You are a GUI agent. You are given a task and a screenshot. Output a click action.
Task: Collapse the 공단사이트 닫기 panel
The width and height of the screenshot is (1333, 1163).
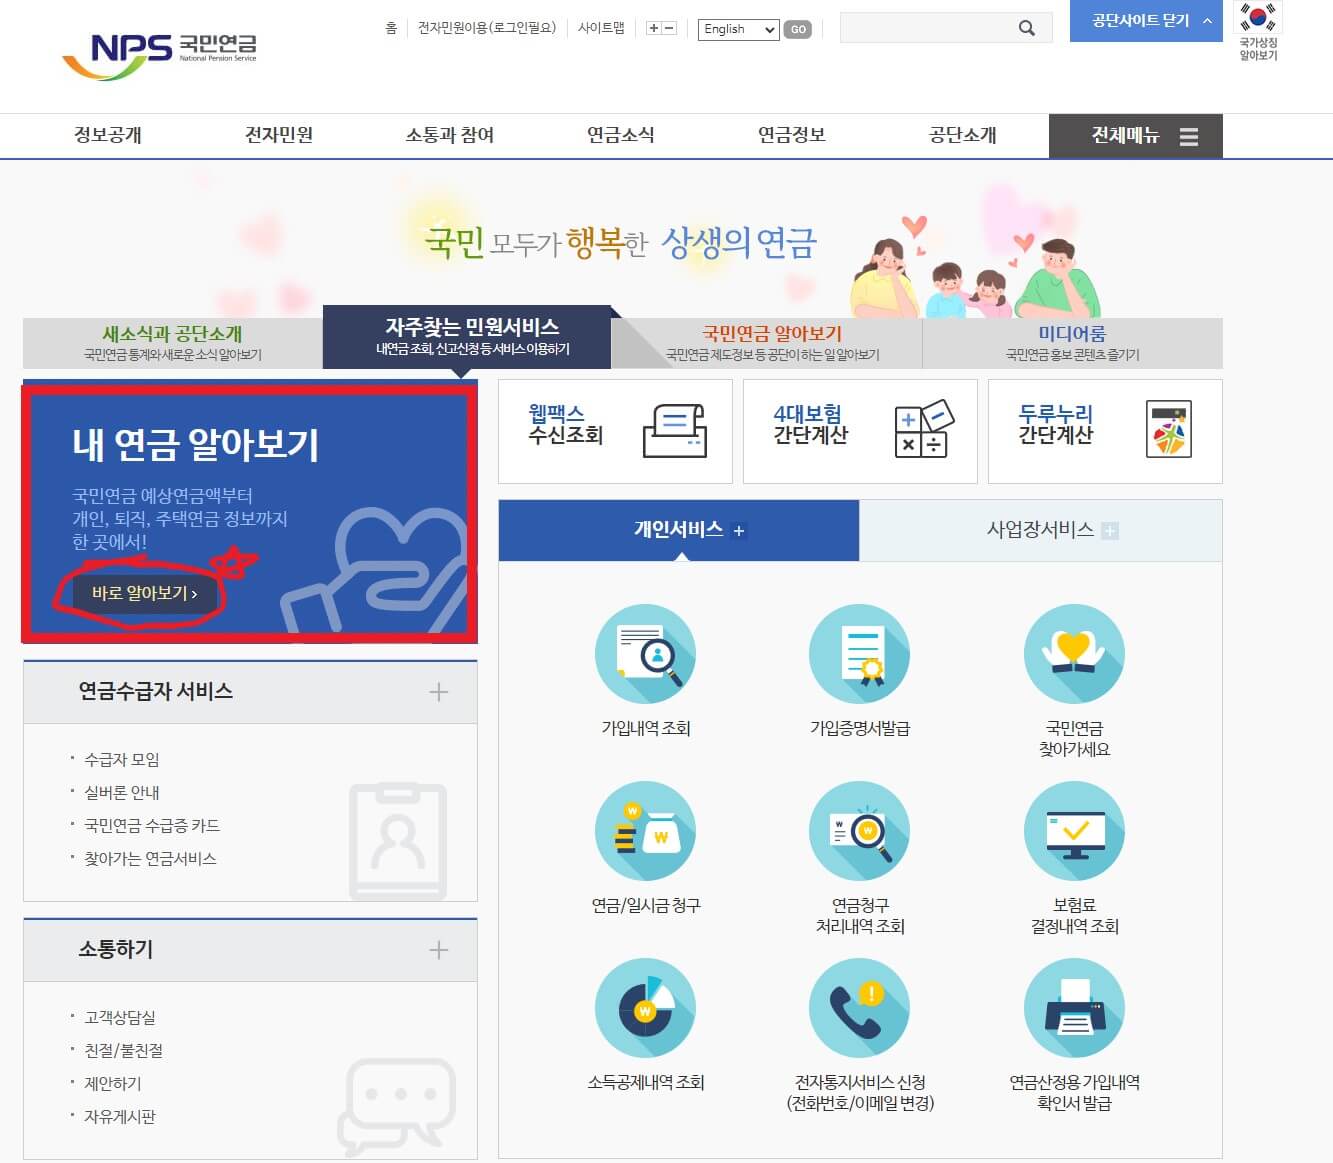(1146, 21)
